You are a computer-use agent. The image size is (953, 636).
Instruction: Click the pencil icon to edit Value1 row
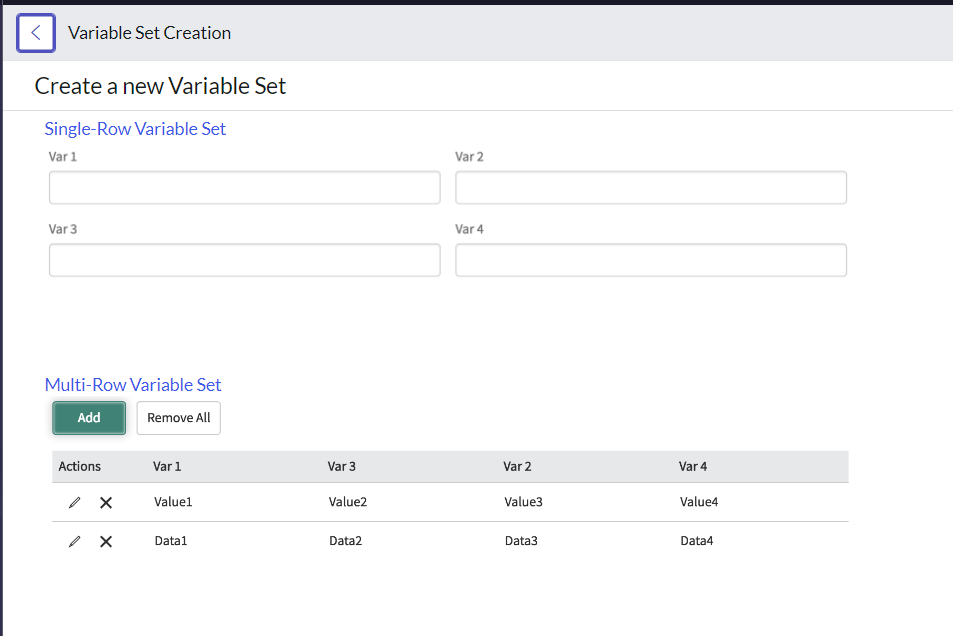[x=74, y=502]
